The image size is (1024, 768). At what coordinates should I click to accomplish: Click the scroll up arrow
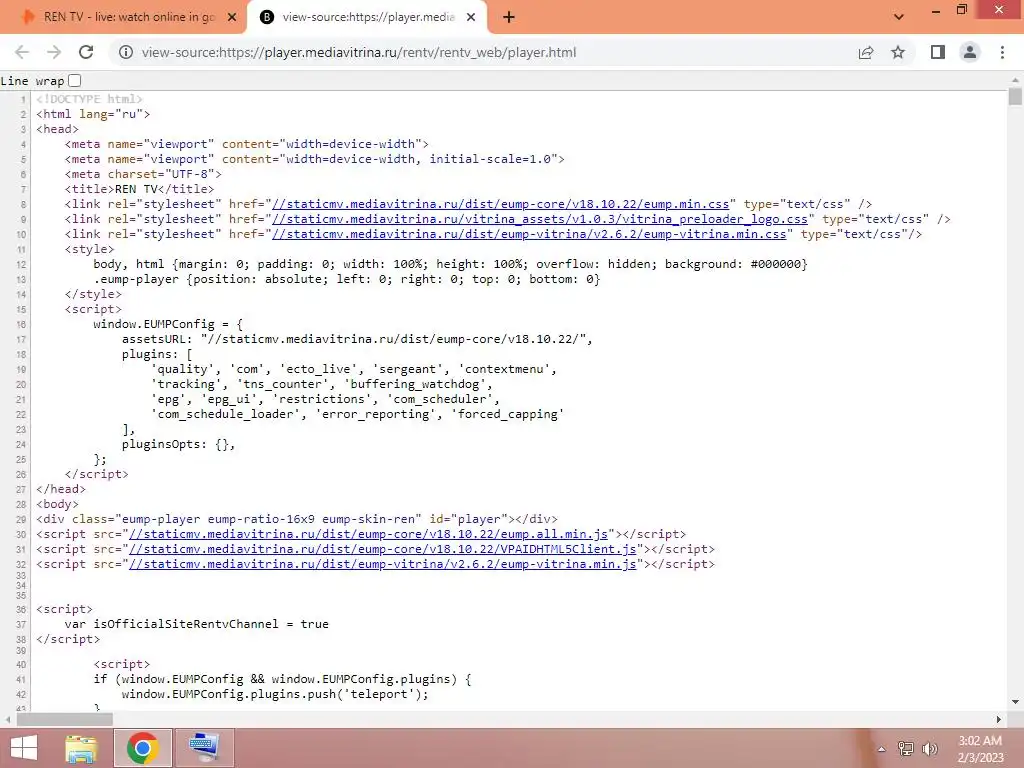pyautogui.click(x=1015, y=80)
